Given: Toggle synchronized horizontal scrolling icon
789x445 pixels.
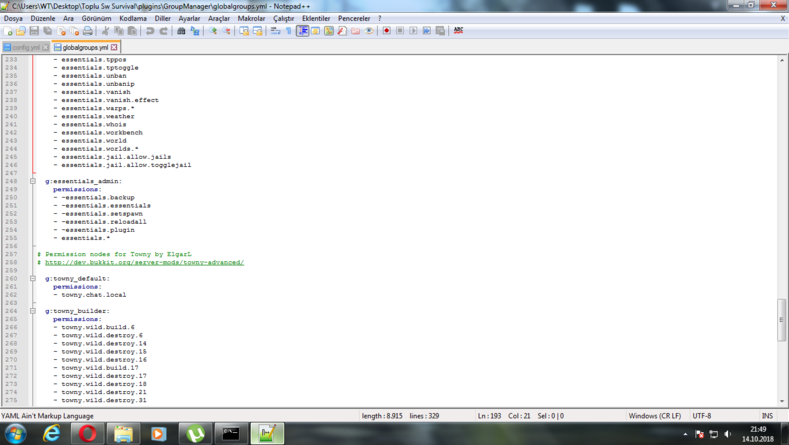Looking at the screenshot, I should click(x=258, y=31).
